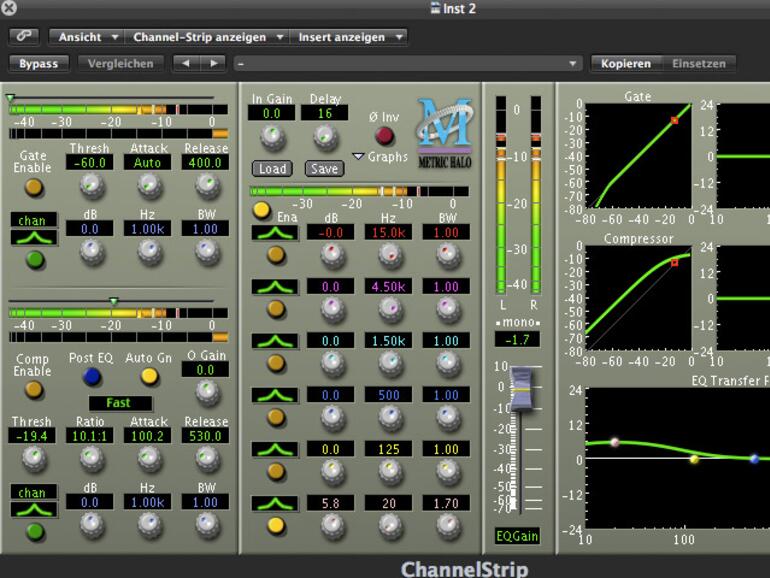Viewport: 770px width, 578px height.
Task: Toggle the Gate Enable button
Action: [x=34, y=188]
